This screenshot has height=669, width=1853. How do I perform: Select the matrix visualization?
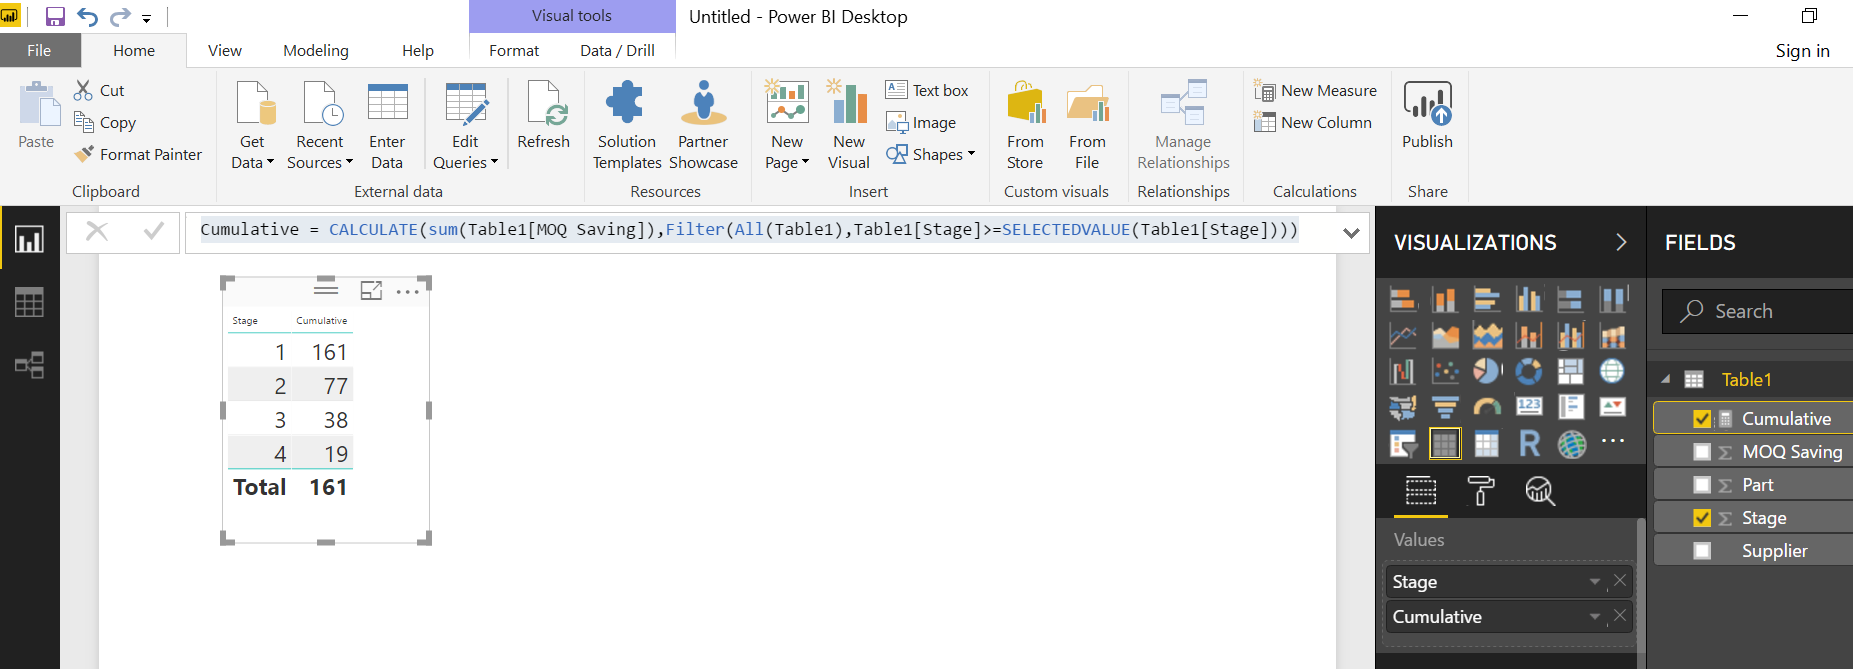(1487, 444)
